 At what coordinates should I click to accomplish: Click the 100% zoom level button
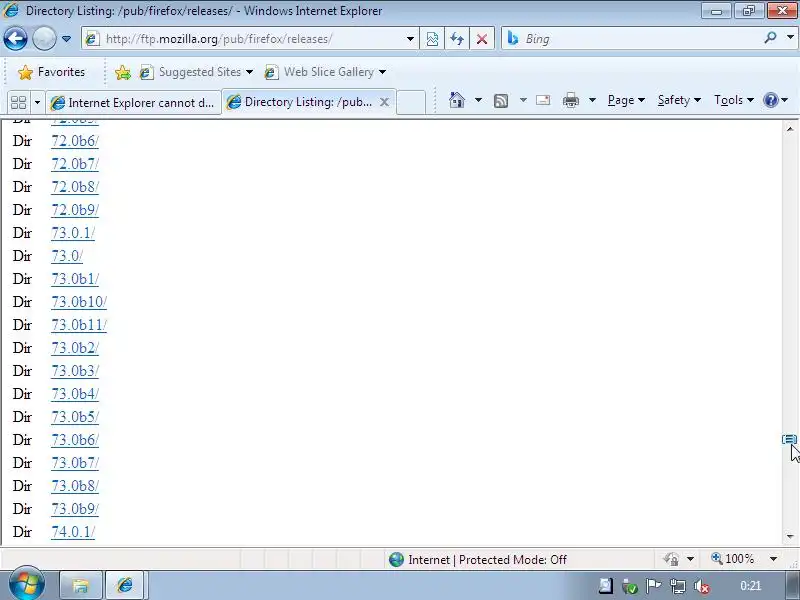click(733, 559)
